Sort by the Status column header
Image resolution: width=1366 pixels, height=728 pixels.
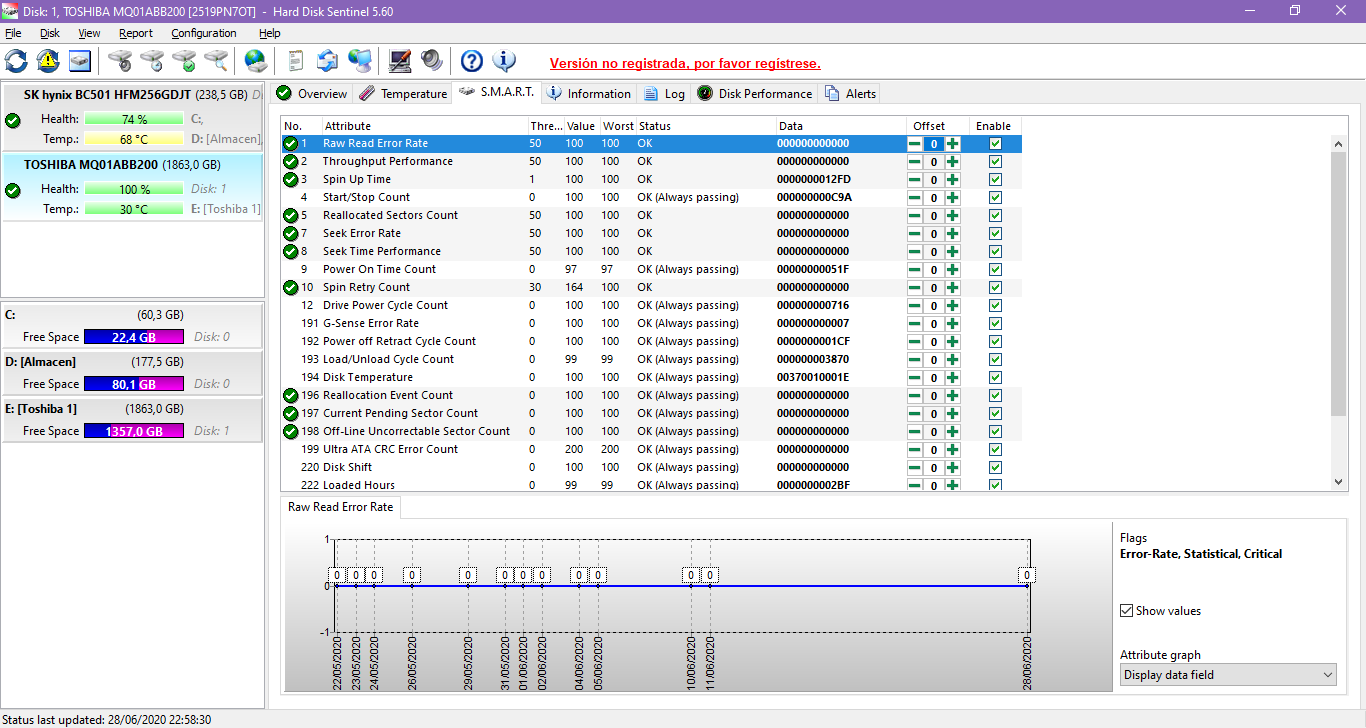706,126
